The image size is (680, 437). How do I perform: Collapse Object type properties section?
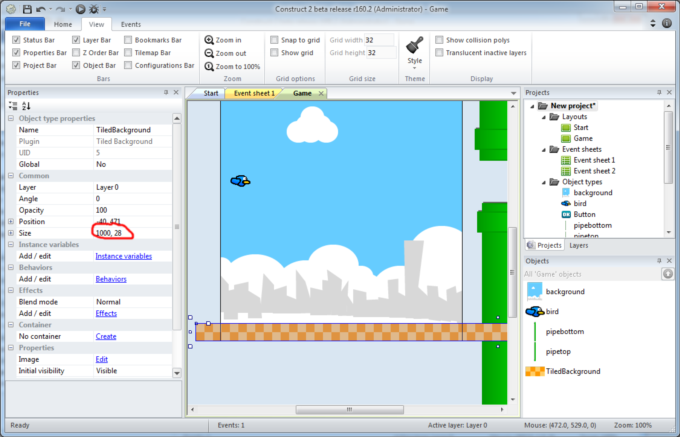(x=11, y=118)
